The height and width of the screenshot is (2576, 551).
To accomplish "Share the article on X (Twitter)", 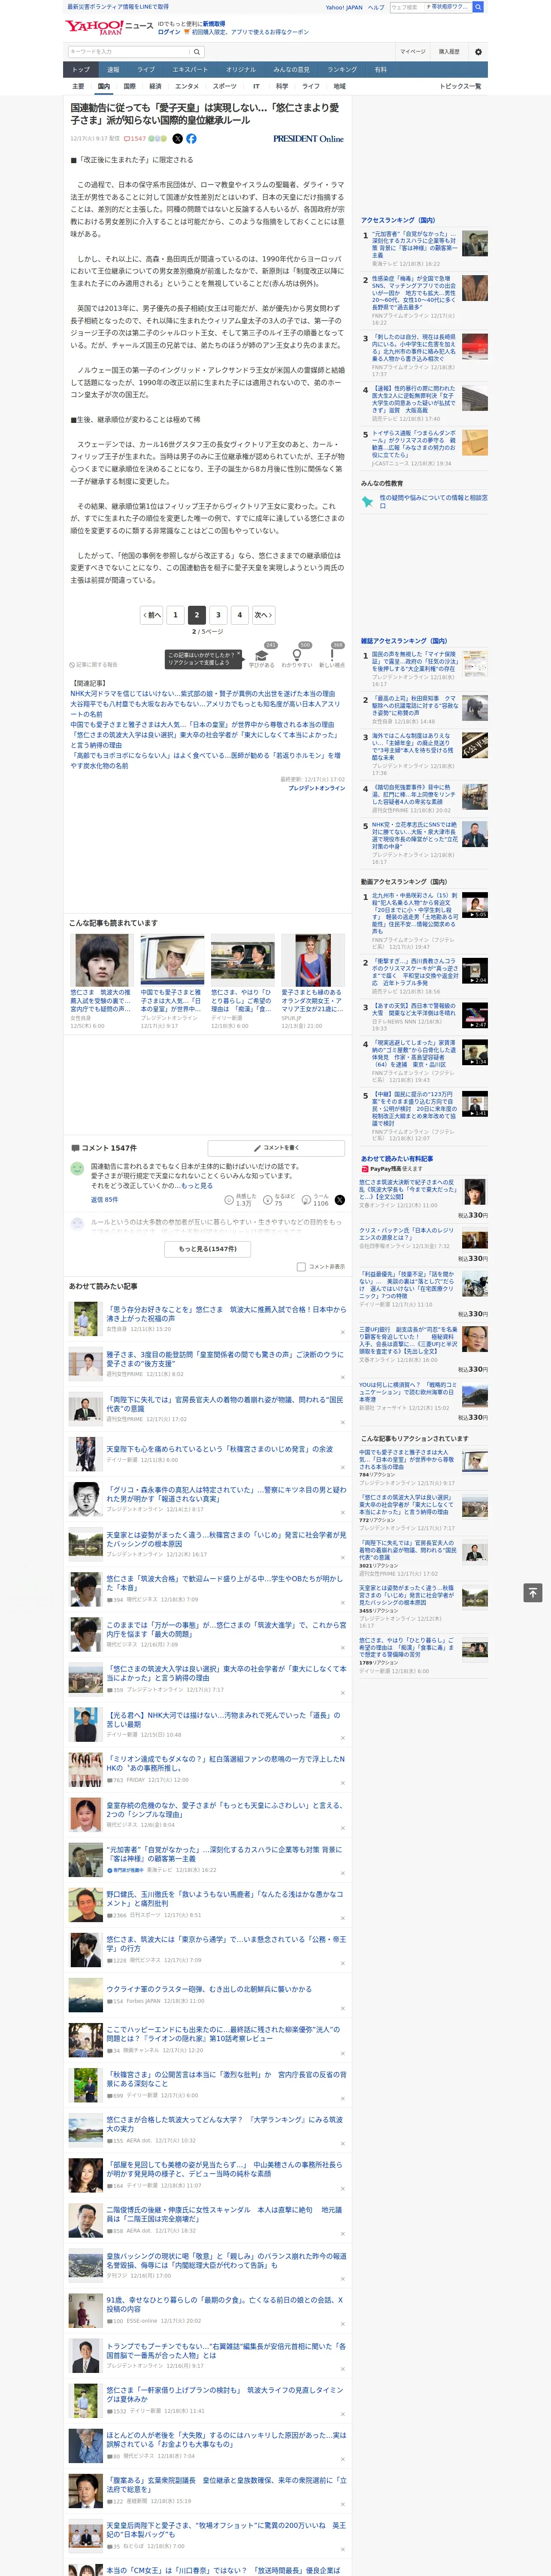I will [x=178, y=139].
